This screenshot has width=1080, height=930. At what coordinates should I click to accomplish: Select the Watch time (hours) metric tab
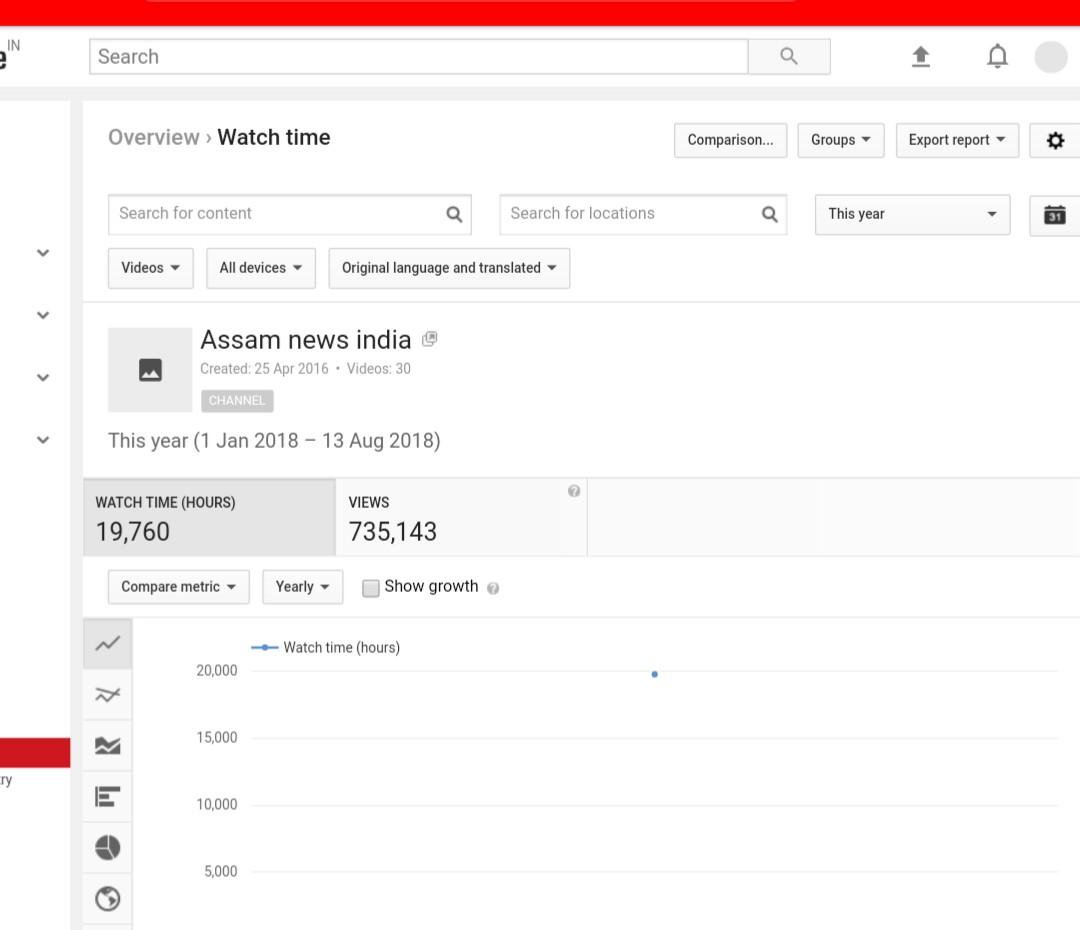point(209,517)
